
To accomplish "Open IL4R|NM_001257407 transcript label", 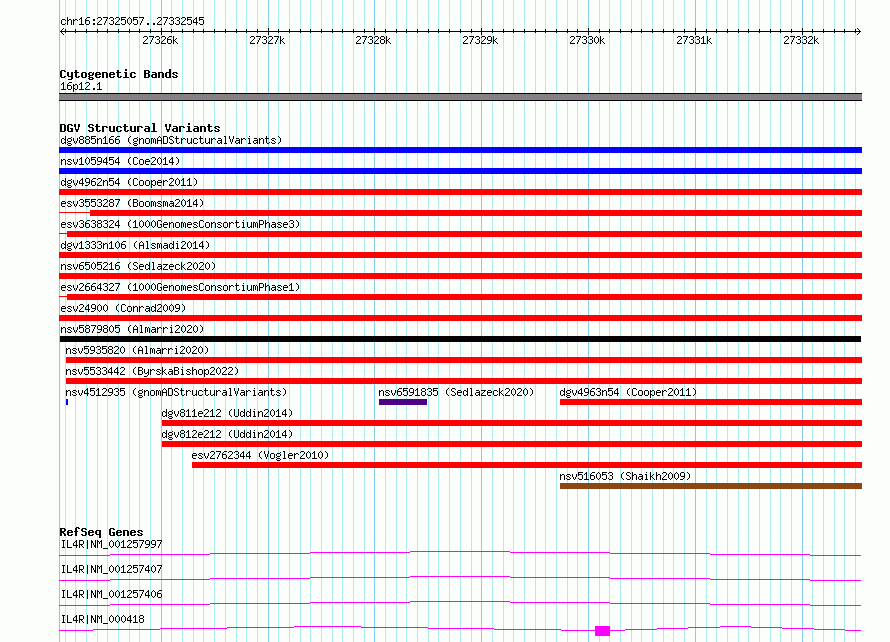I will [x=111, y=569].
